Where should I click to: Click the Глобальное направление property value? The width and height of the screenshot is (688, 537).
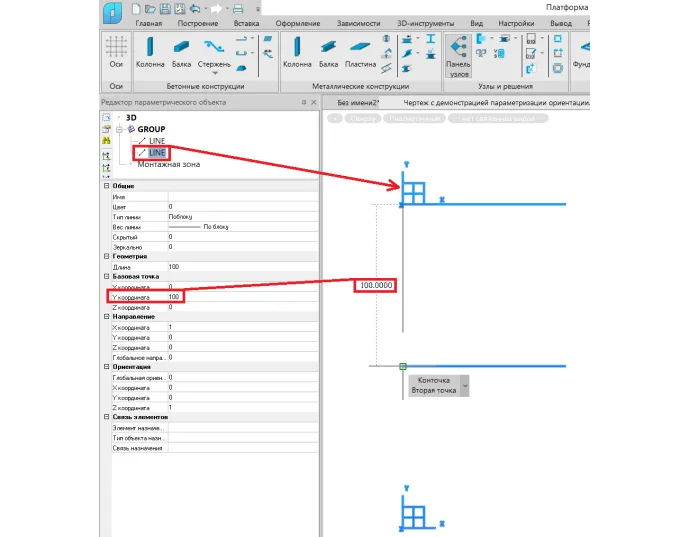[243, 358]
